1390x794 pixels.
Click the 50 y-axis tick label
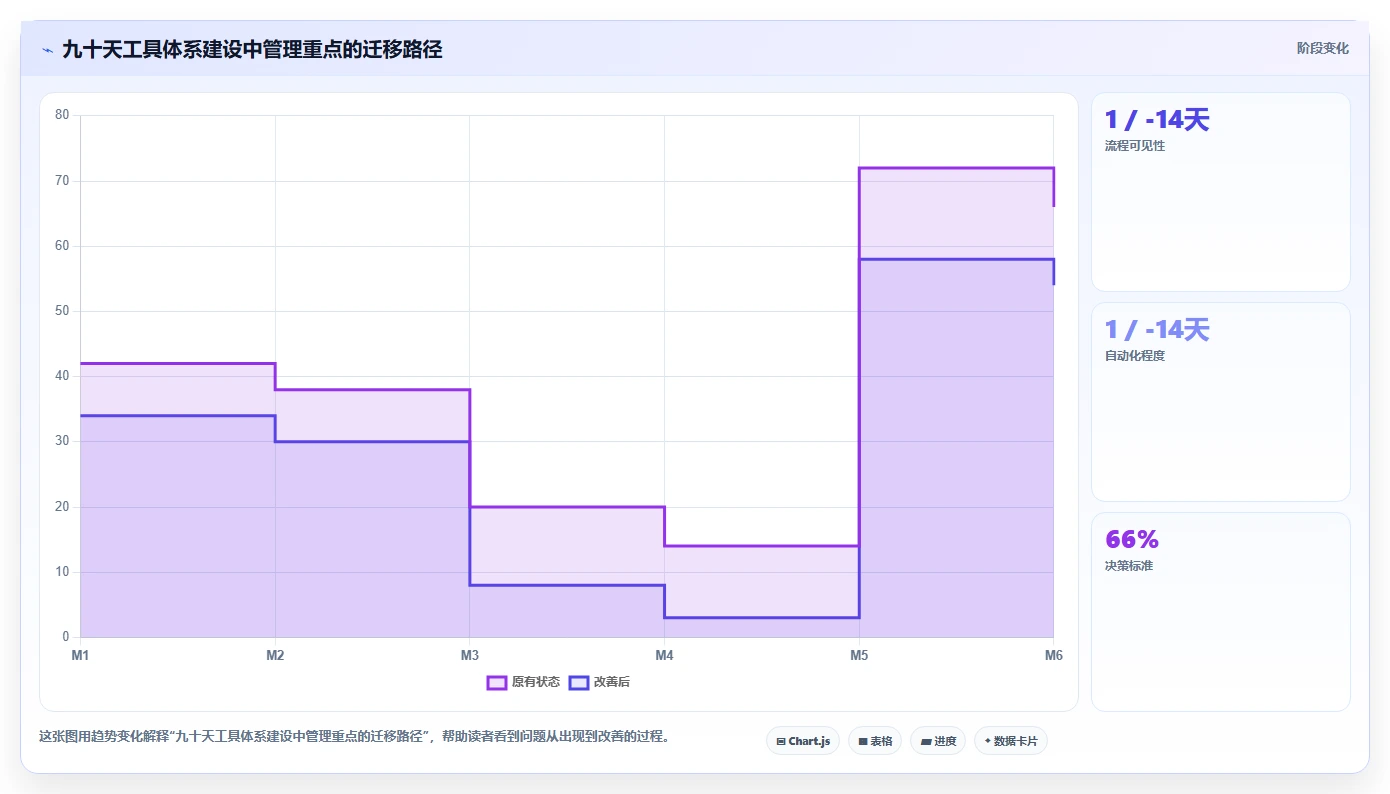click(x=62, y=311)
